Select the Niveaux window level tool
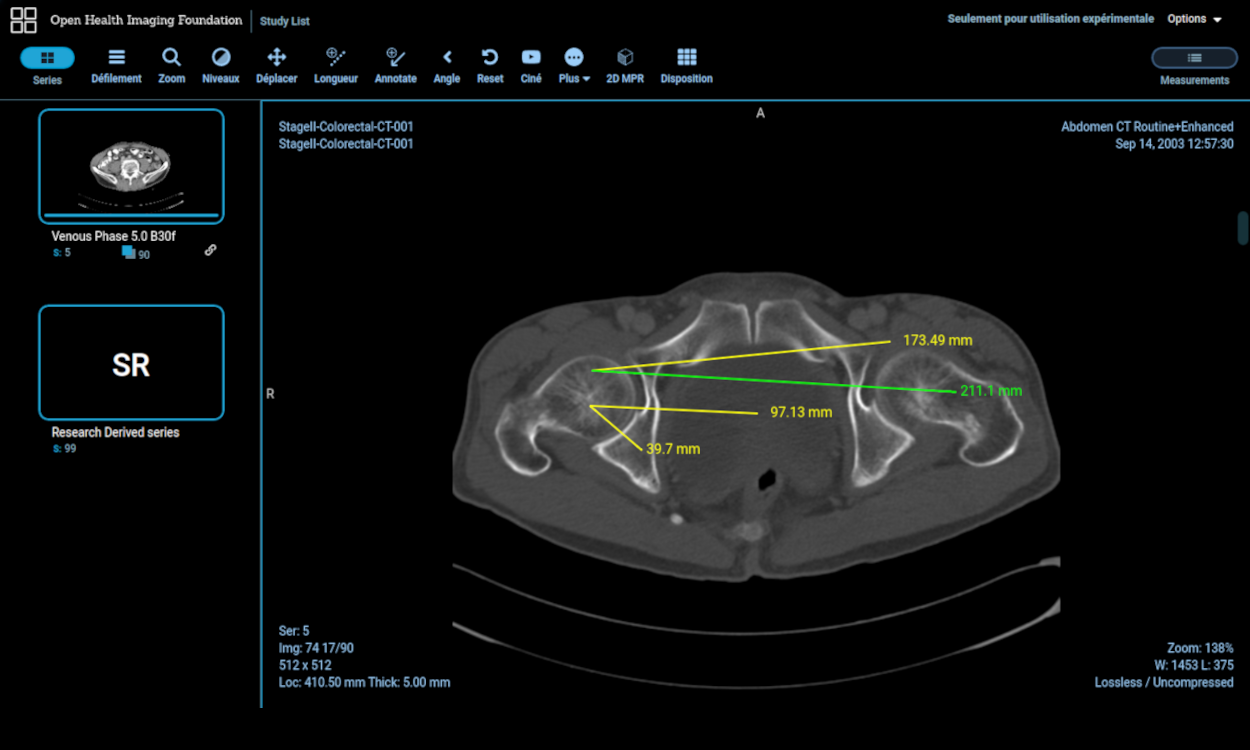Viewport: 1250px width, 750px height. 221,65
